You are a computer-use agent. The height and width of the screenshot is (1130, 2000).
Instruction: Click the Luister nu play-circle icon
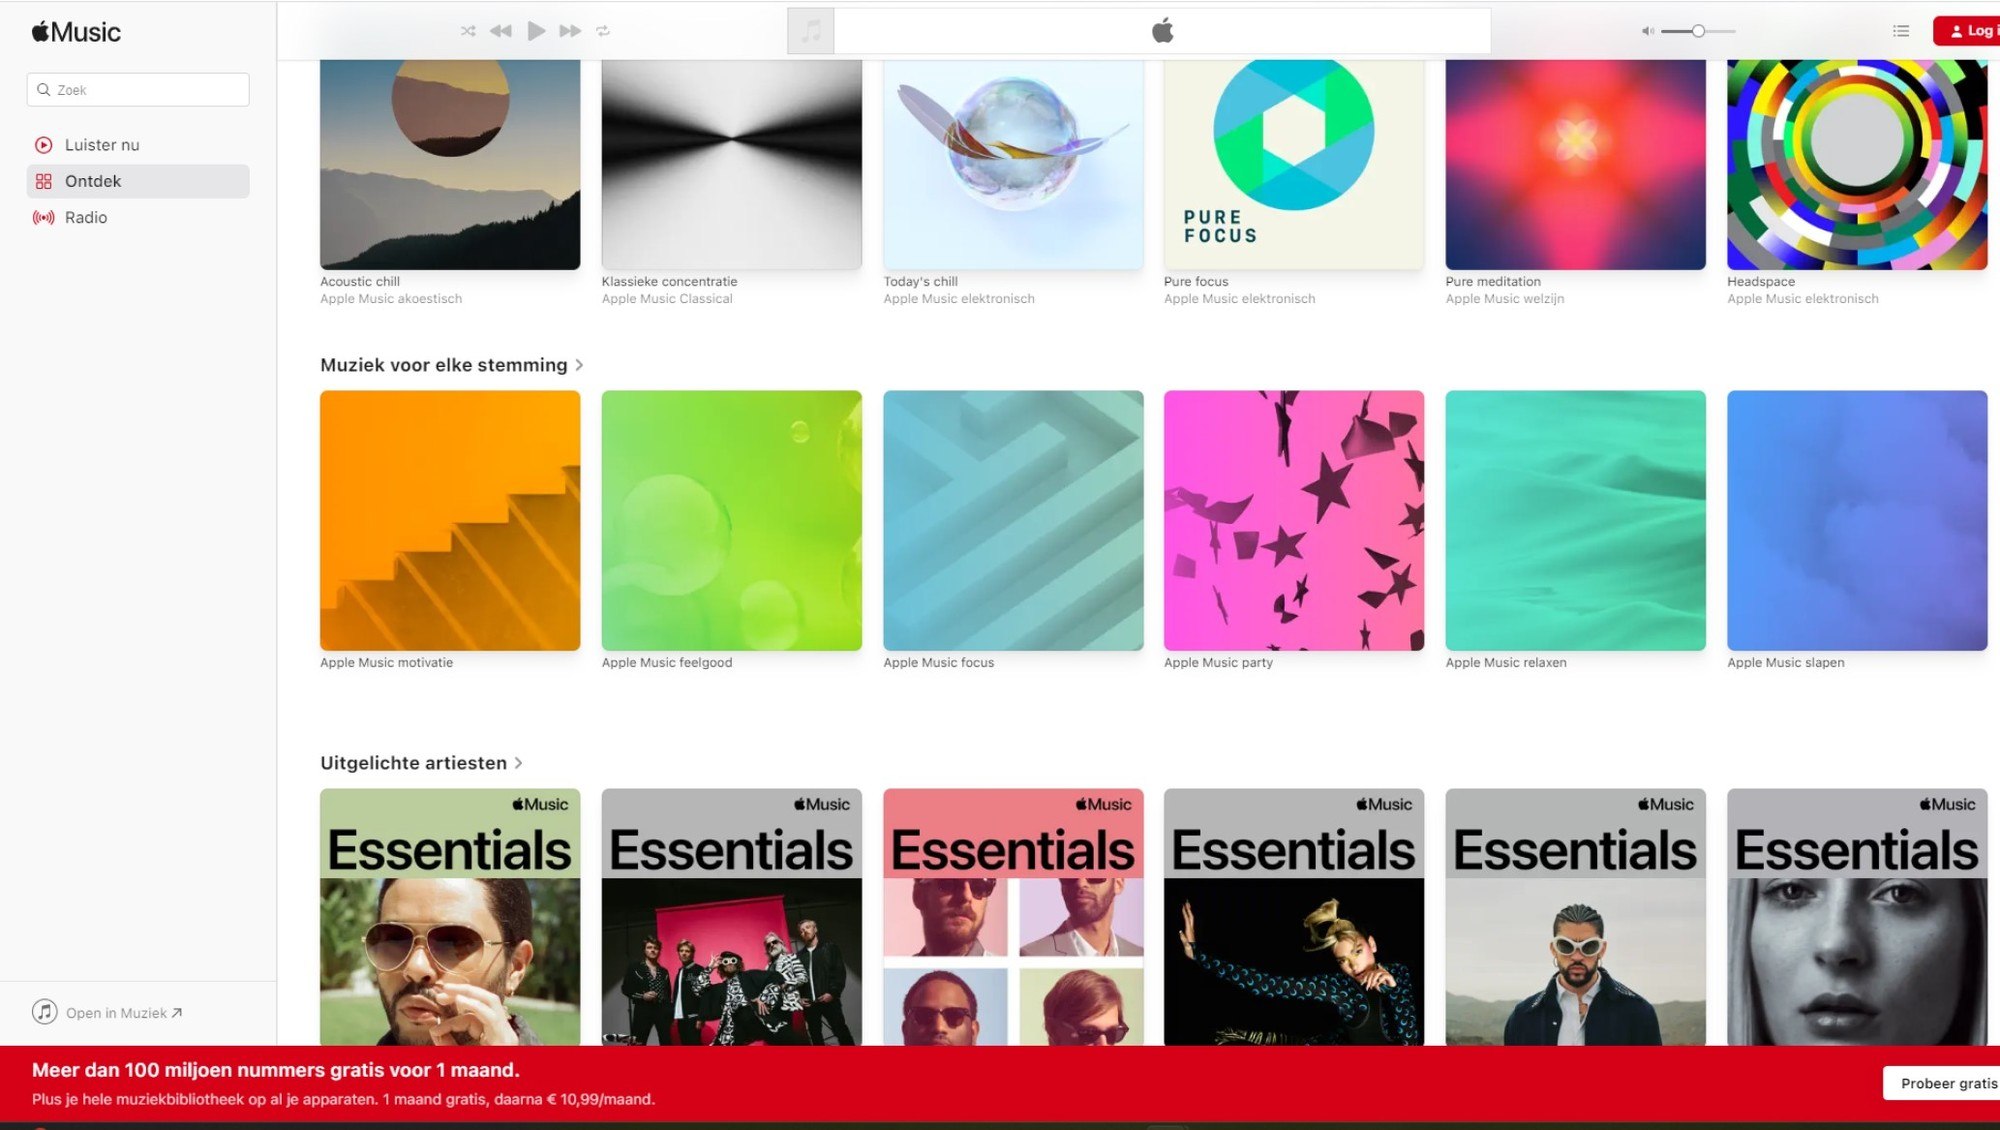44,145
